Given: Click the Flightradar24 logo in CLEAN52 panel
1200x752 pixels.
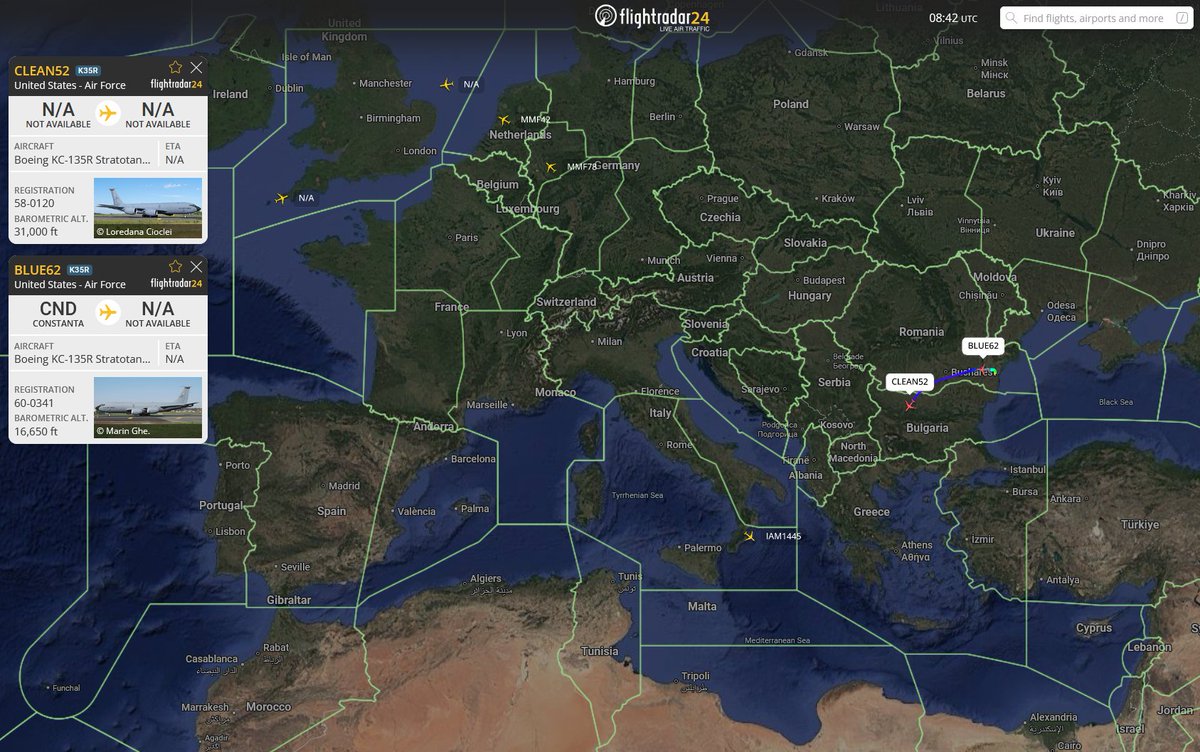Looking at the screenshot, I should click(176, 85).
